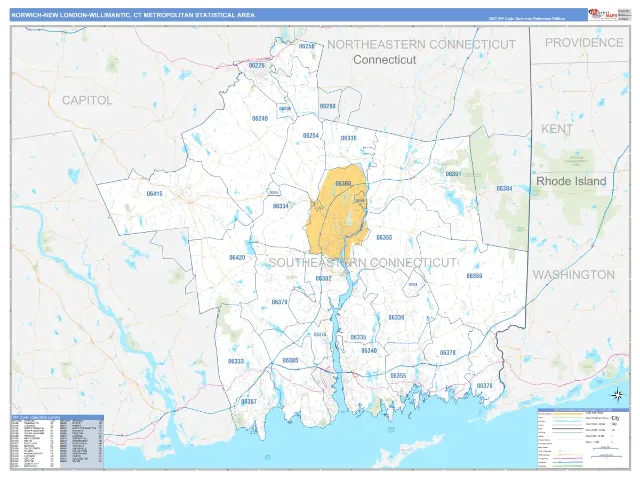Viewport: 640px width, 480px height.
Task: Select ZIP code label 06339
Action: pos(396,317)
